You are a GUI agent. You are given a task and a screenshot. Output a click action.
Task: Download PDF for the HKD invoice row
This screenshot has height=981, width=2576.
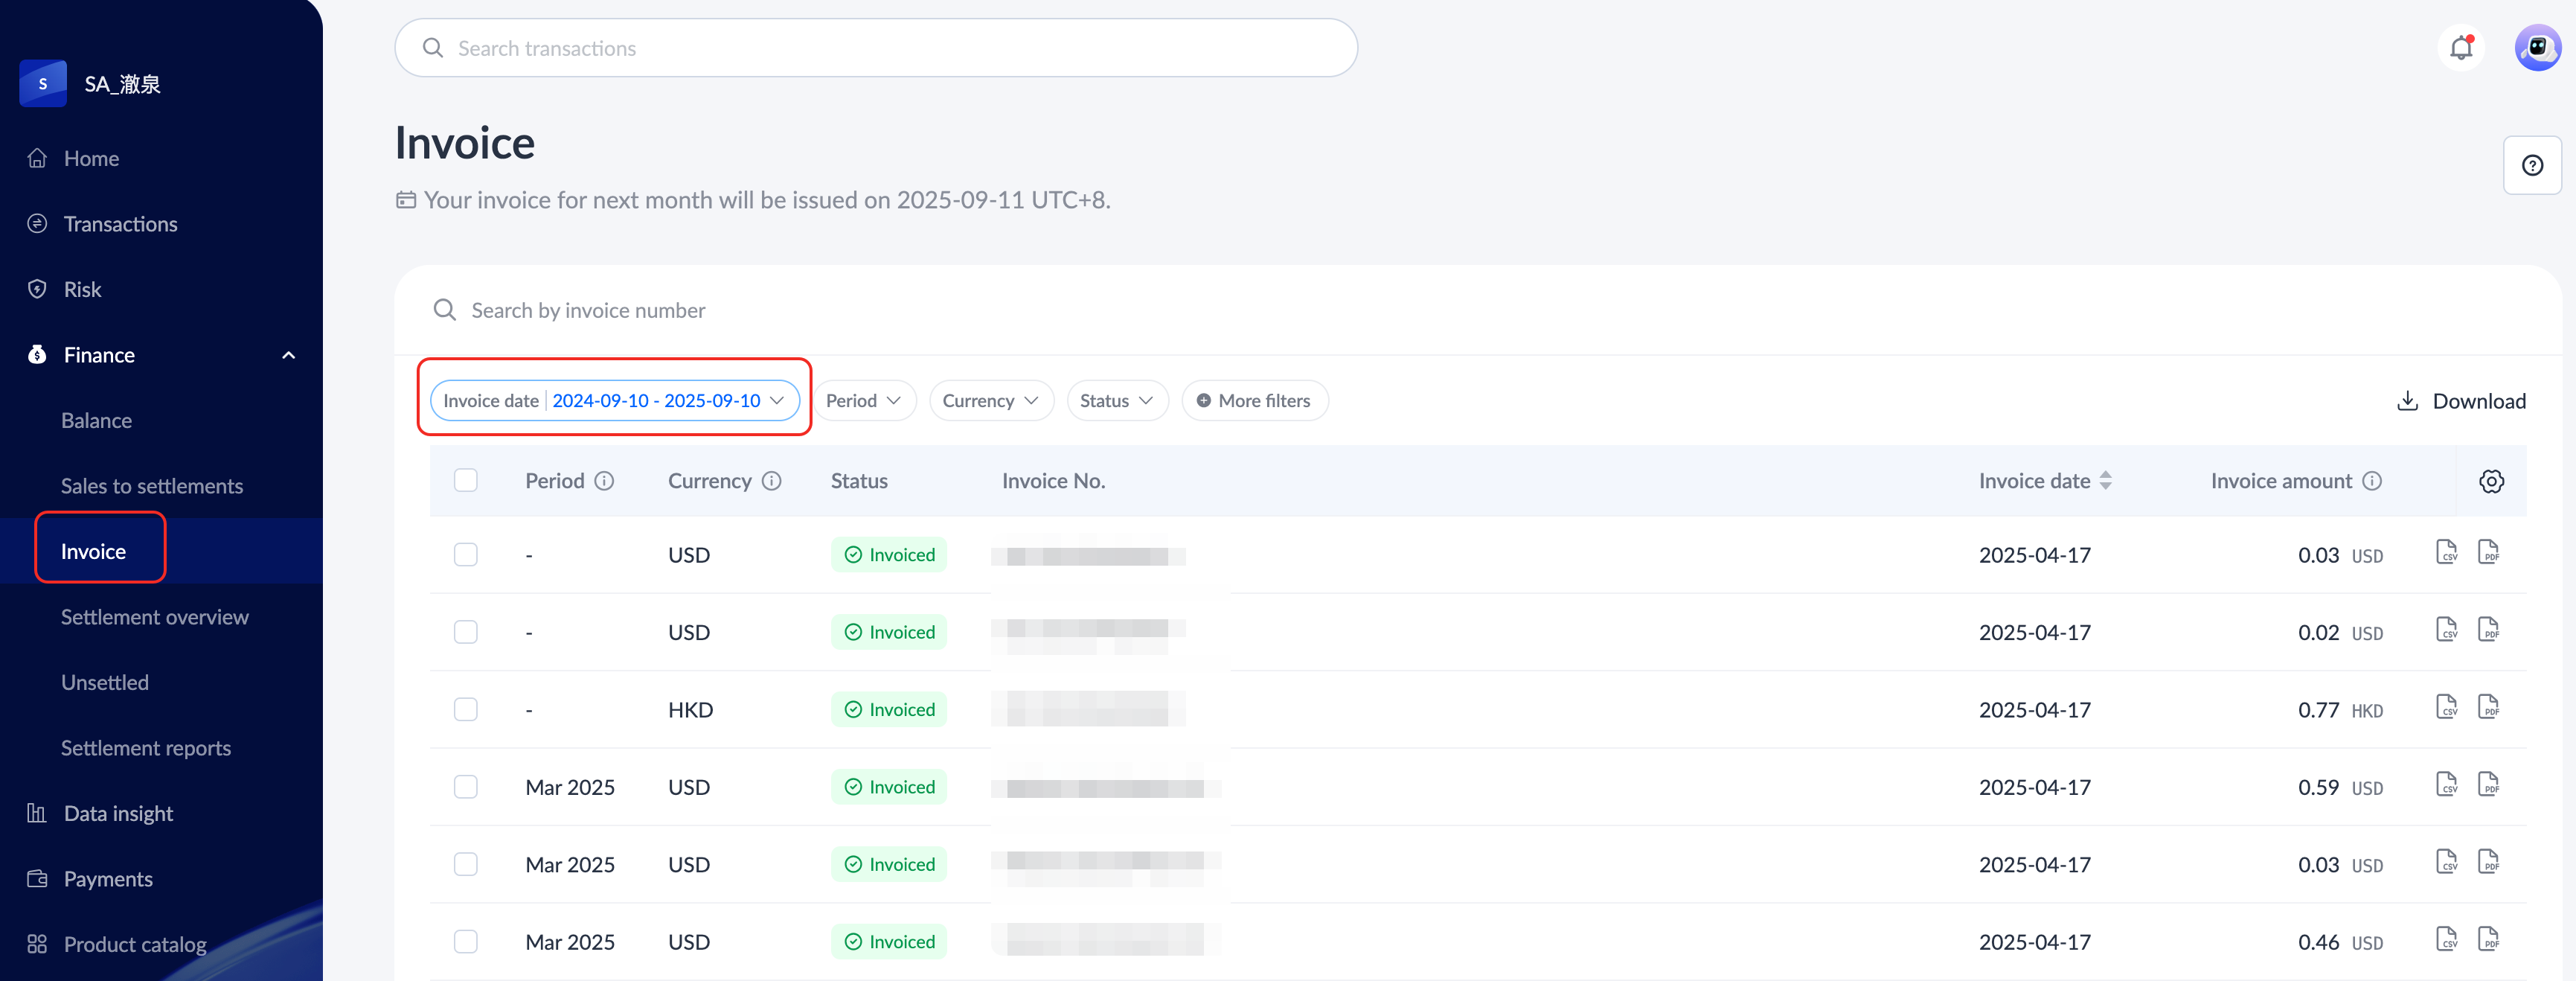click(2488, 708)
